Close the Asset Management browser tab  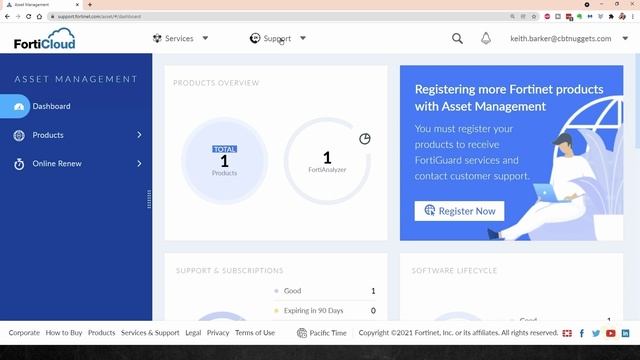coord(77,4)
